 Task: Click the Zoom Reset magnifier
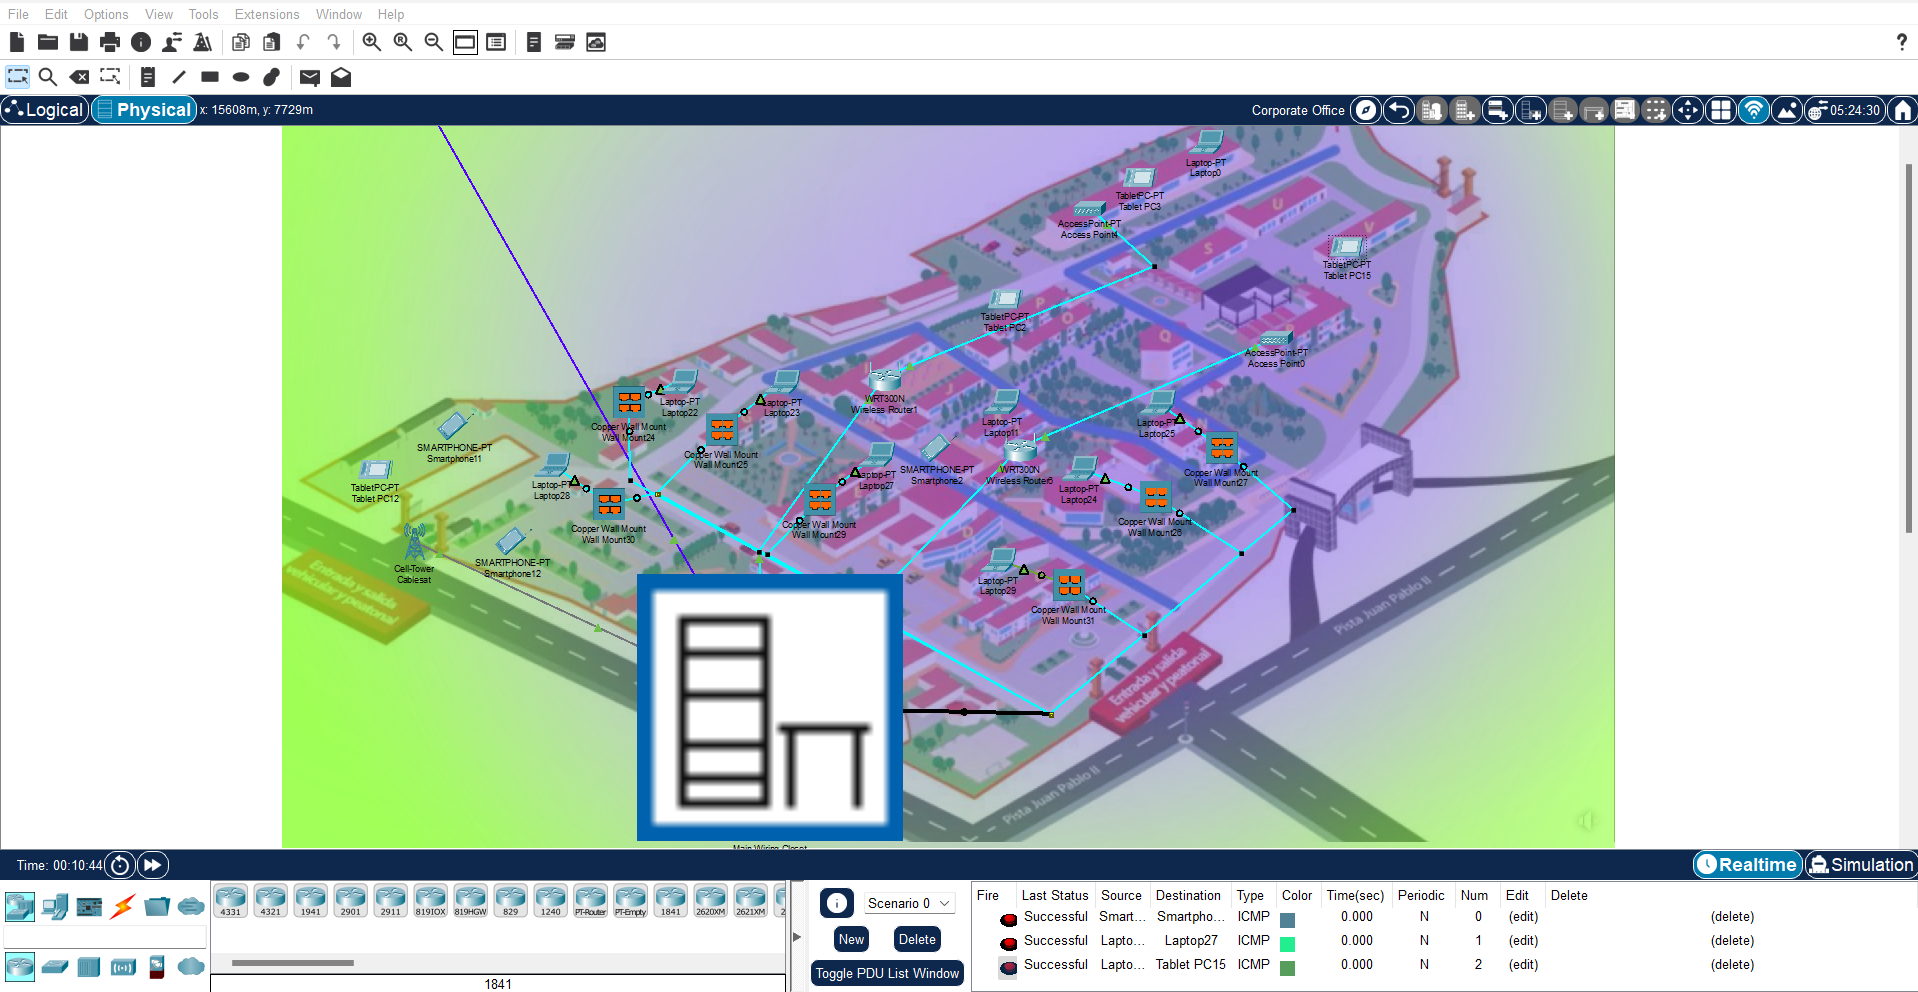(402, 42)
